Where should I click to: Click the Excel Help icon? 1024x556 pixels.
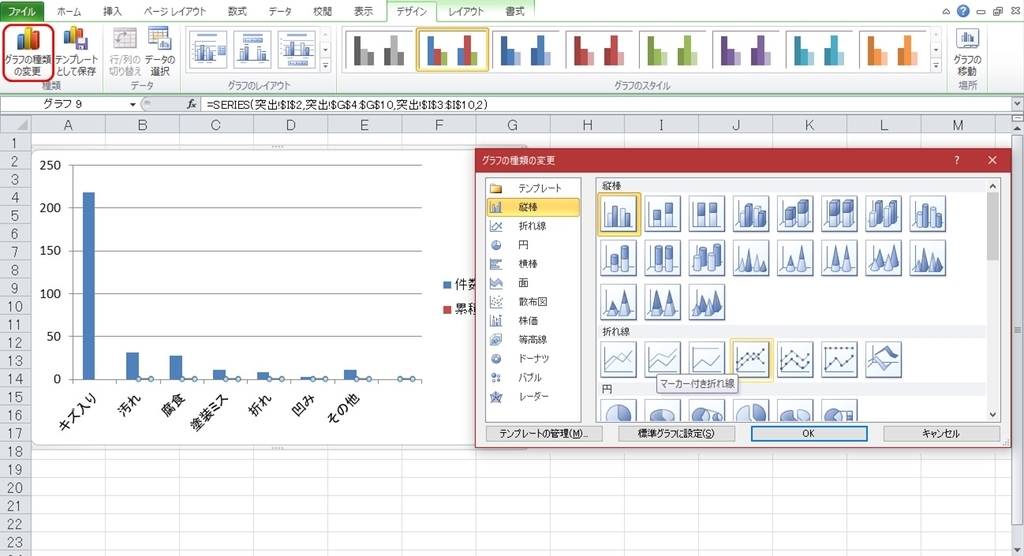point(963,11)
